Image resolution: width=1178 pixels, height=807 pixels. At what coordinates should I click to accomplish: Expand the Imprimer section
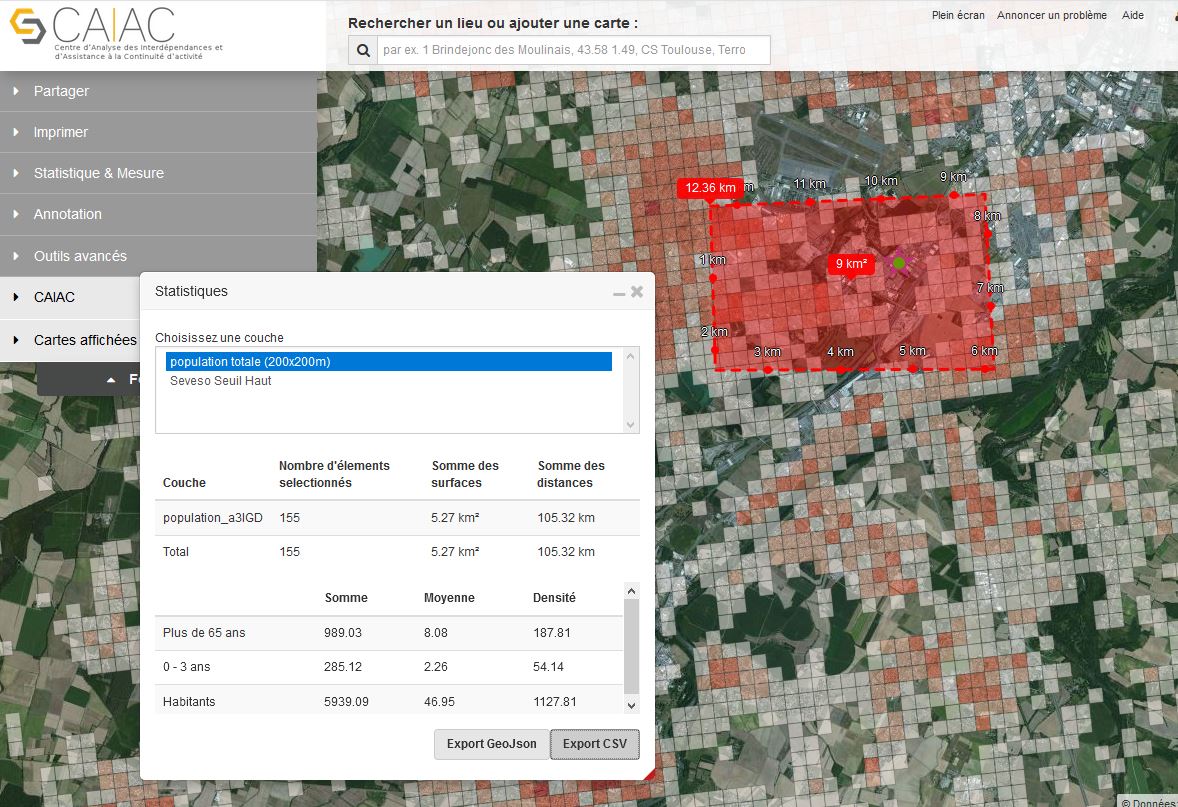click(x=159, y=132)
